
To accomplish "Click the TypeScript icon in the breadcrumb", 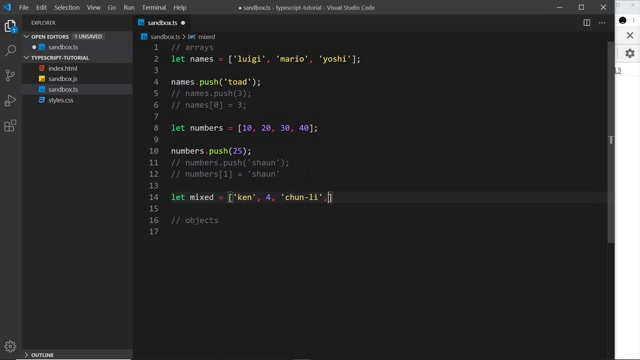I will point(144,37).
